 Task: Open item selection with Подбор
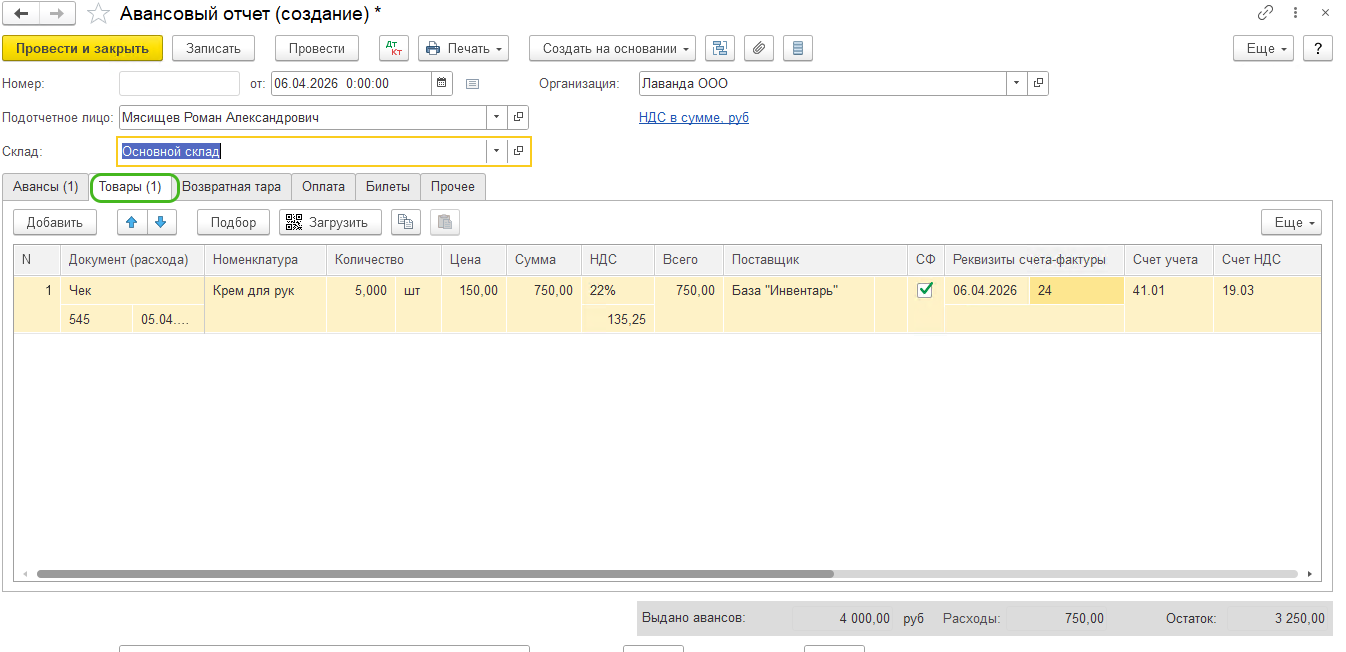[x=233, y=222]
